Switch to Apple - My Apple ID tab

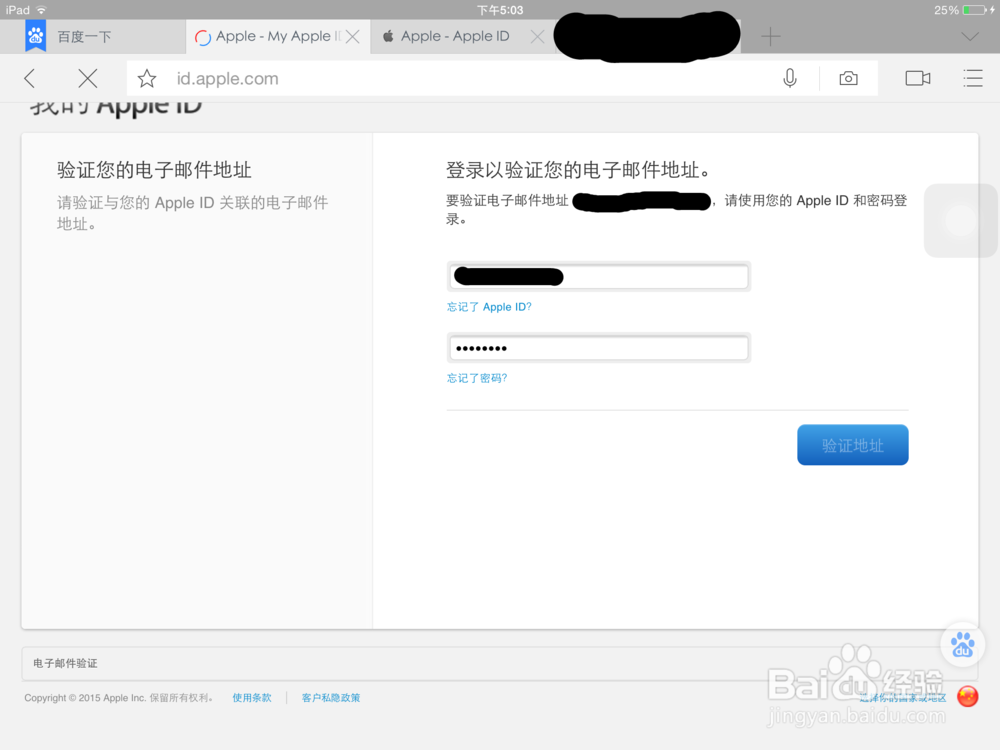pyautogui.click(x=278, y=36)
